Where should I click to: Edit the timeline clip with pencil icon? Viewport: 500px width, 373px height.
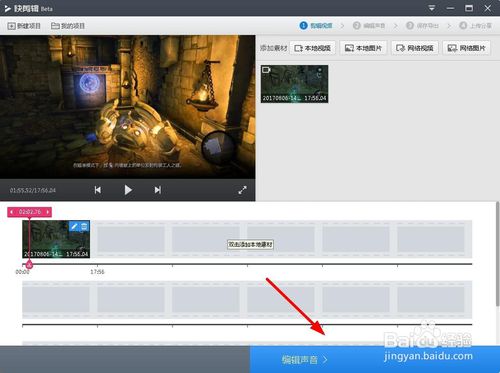click(x=74, y=226)
